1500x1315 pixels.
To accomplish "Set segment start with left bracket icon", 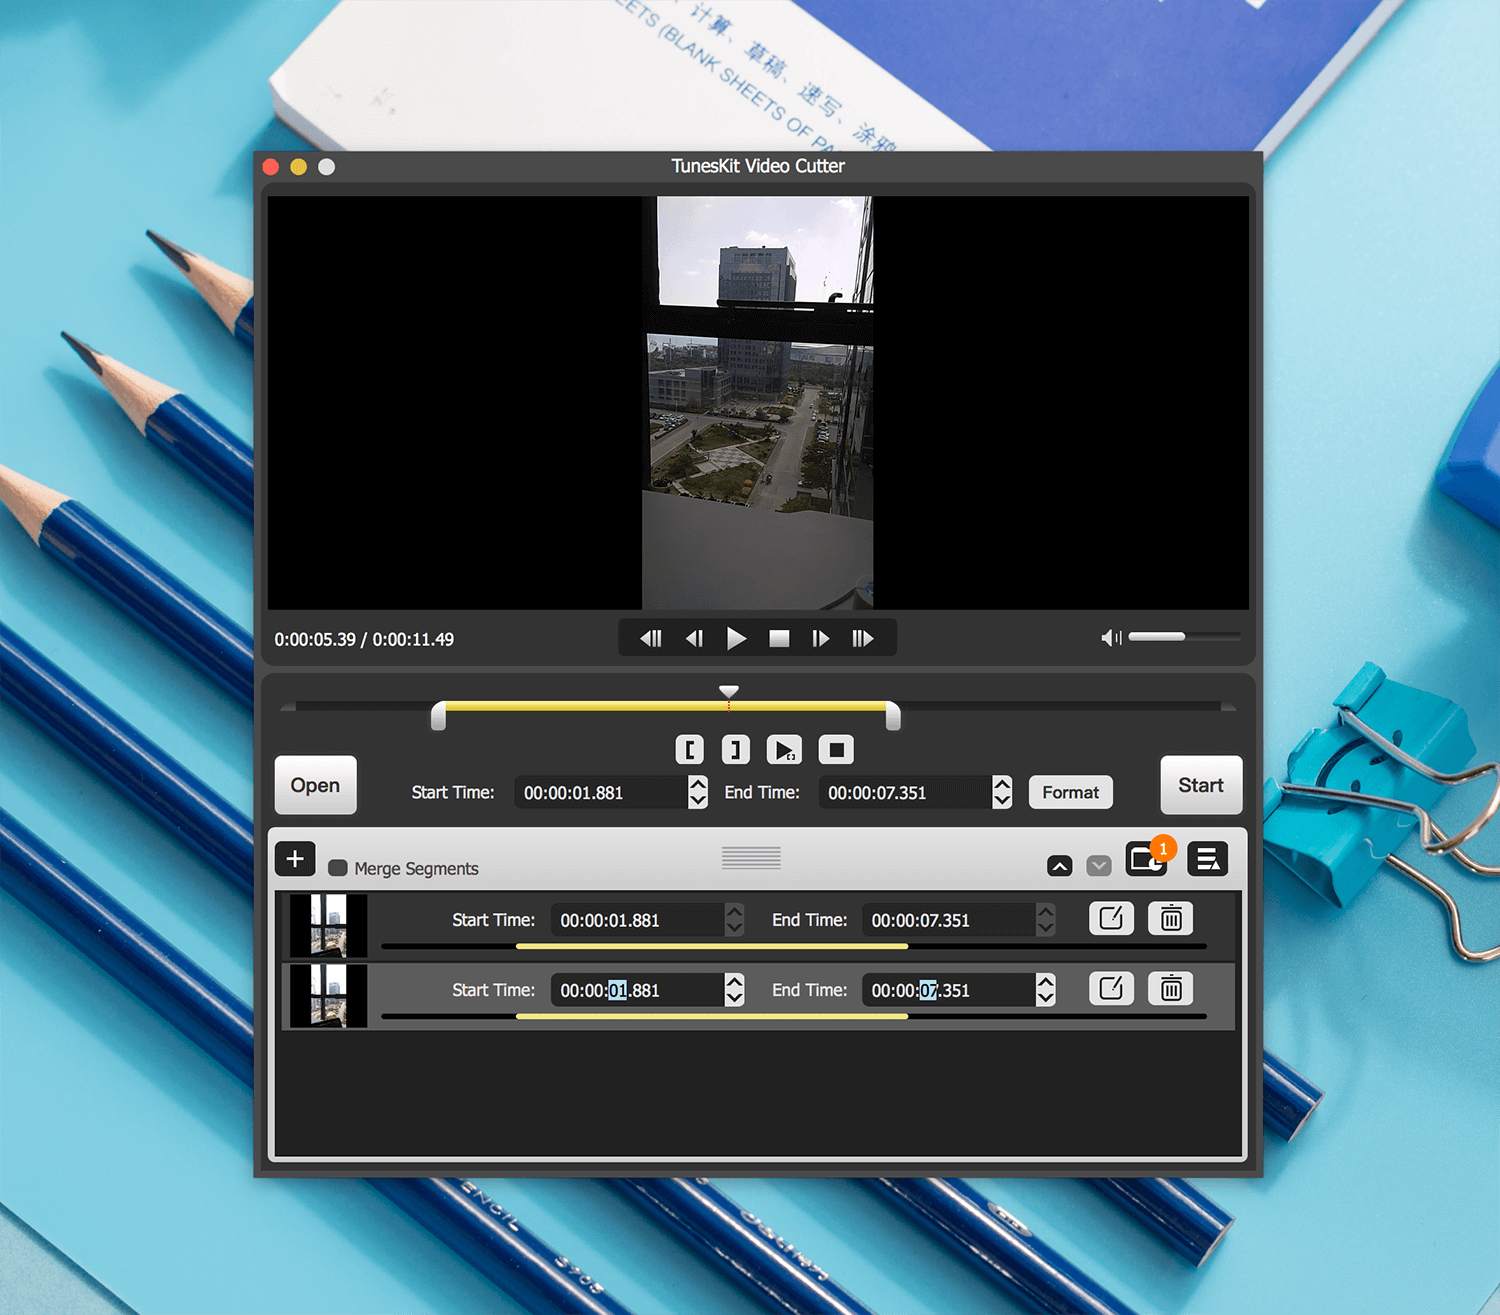I will (x=690, y=749).
